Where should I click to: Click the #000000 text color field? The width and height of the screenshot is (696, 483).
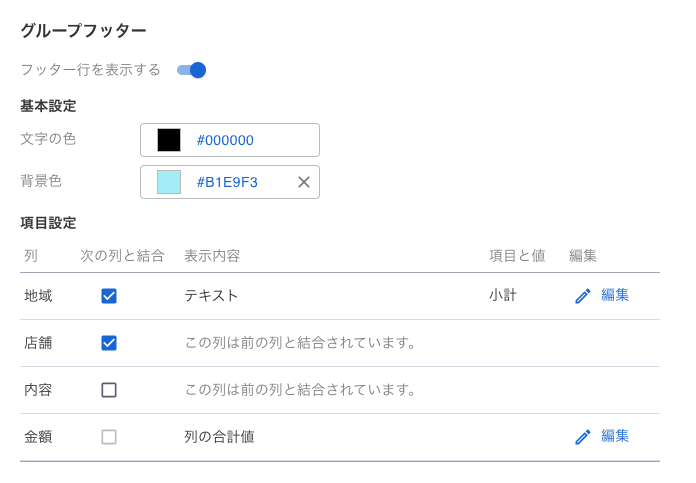pos(230,140)
